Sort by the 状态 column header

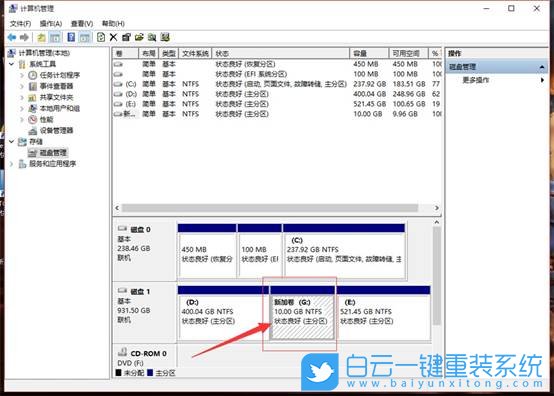[x=281, y=53]
